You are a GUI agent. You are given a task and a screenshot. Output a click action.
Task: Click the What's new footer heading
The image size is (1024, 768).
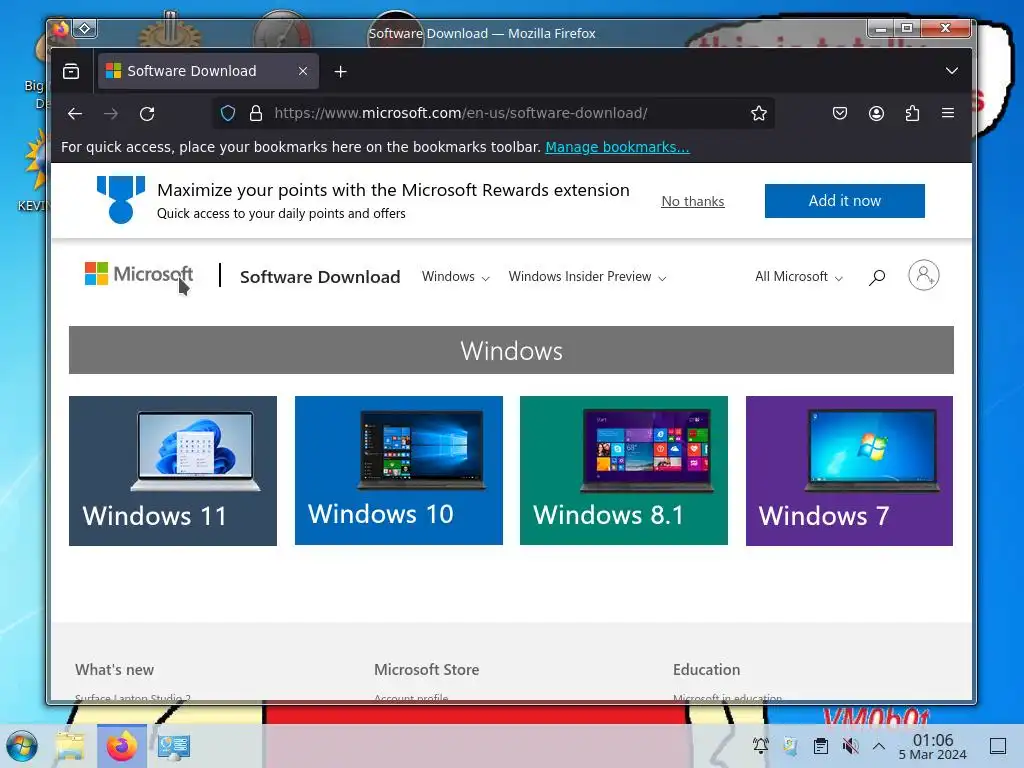tap(114, 669)
